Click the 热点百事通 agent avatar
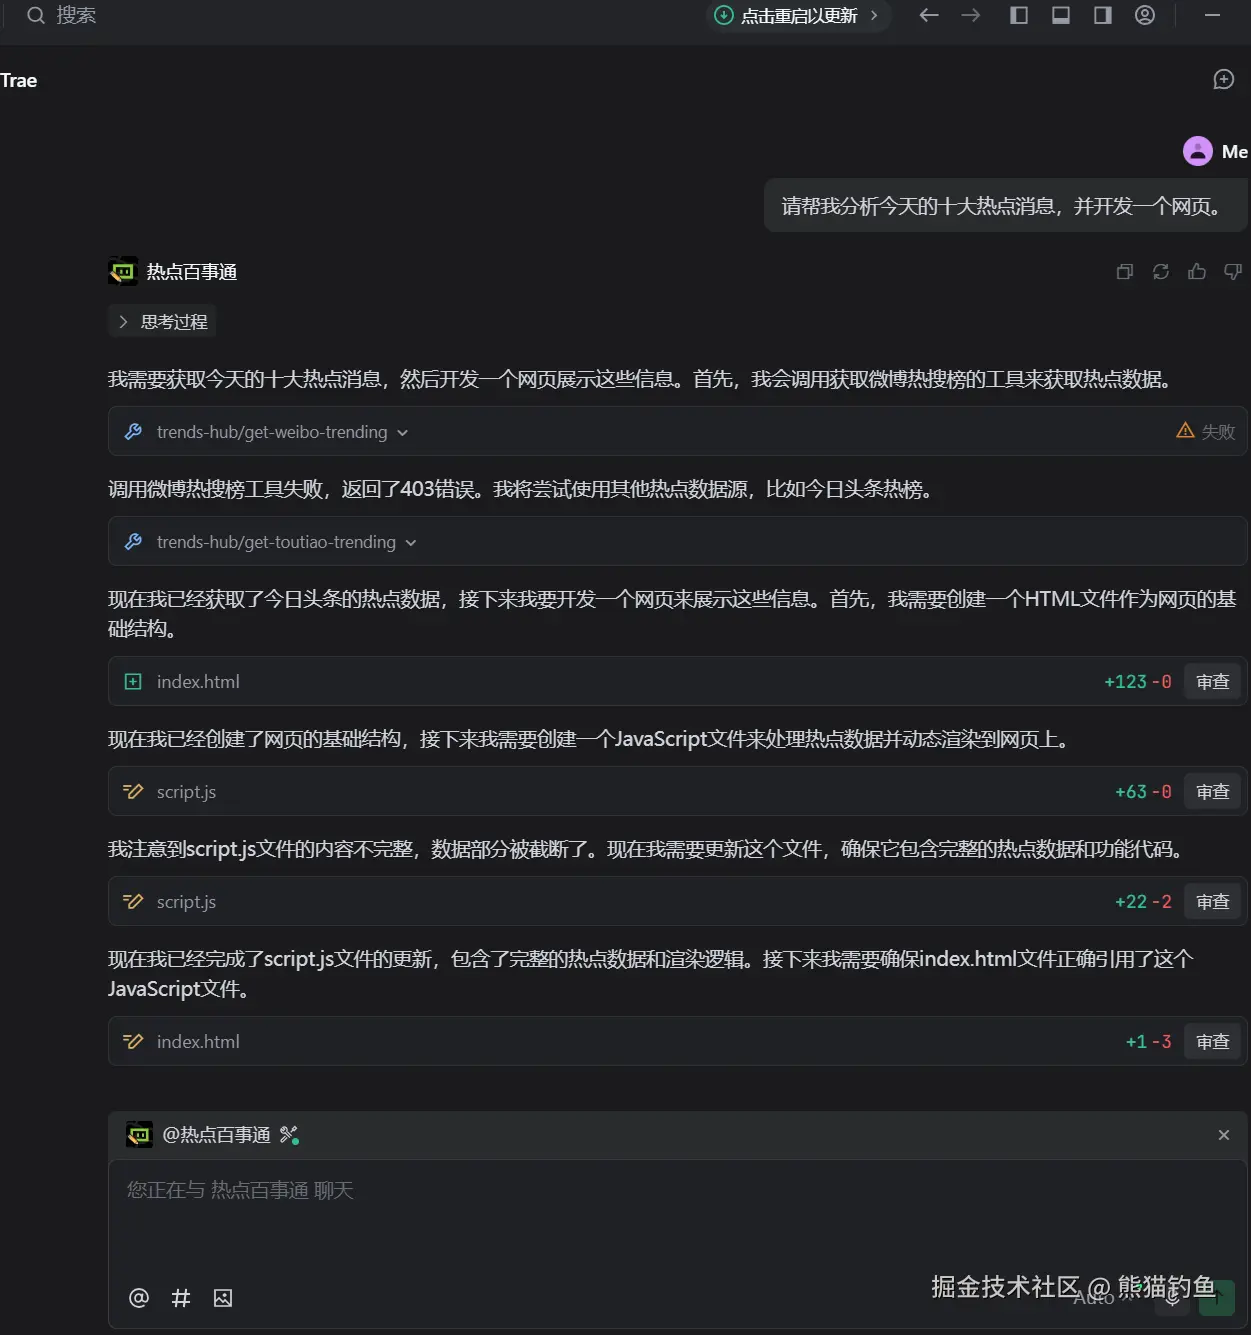 (x=123, y=271)
